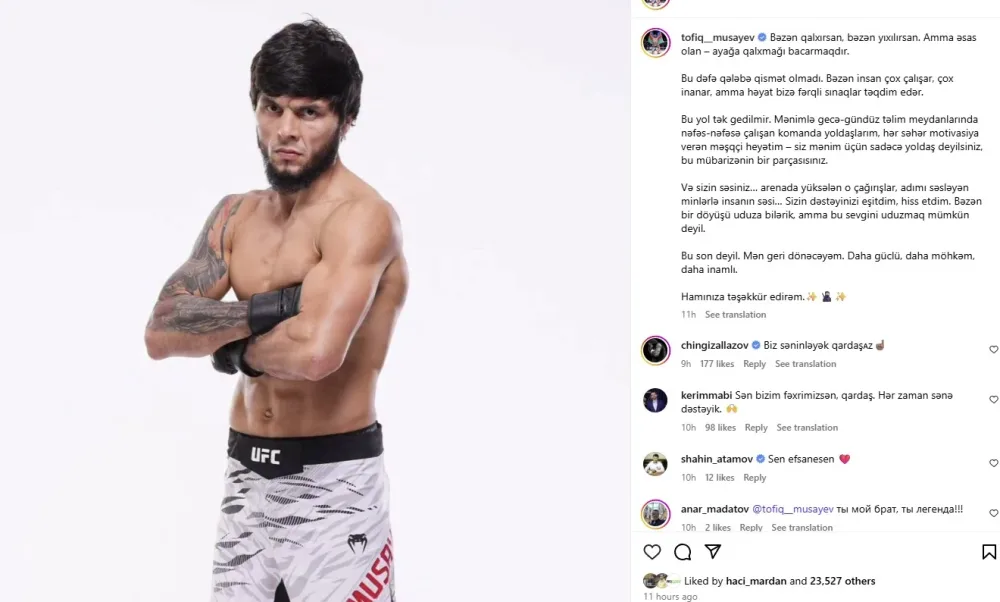Screen dimensions: 1000x602
Task: Open chingizallazov's profile picture
Action: pos(655,351)
